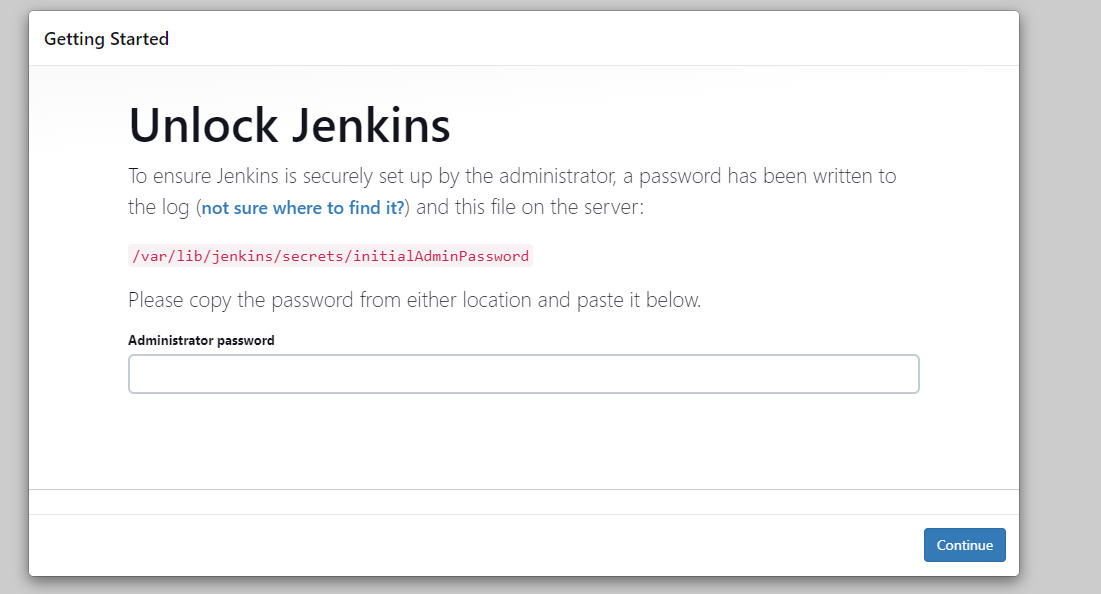The width and height of the screenshot is (1101, 594).
Task: Click the word "secrets" in the red path
Action: (x=312, y=256)
